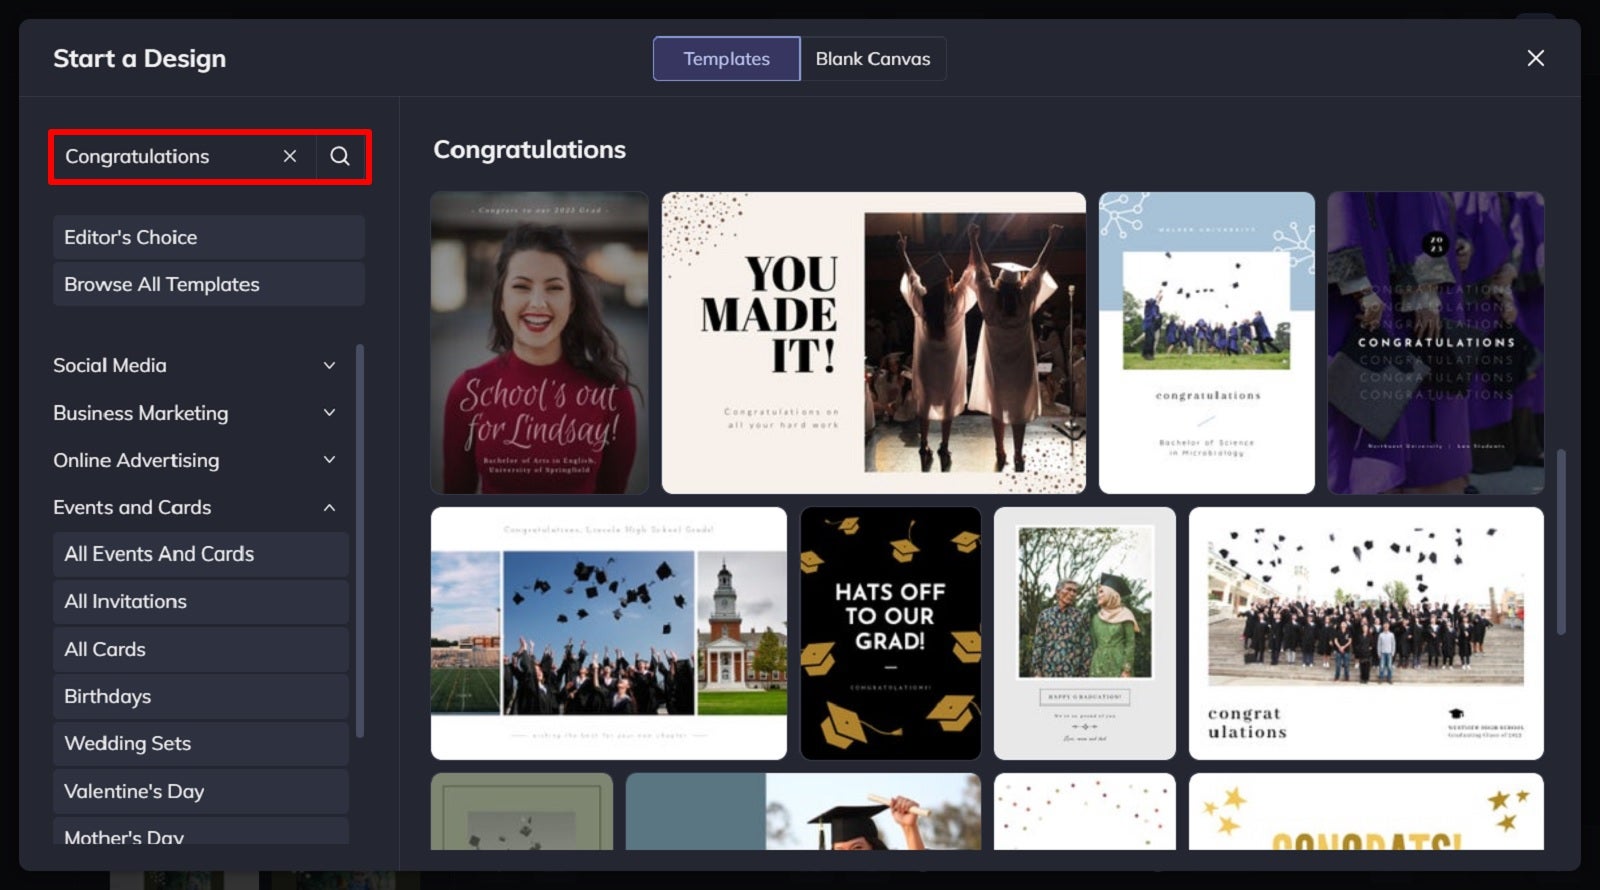Image resolution: width=1600 pixels, height=890 pixels.
Task: Click the category sidebar scrollbar
Action: (359, 541)
